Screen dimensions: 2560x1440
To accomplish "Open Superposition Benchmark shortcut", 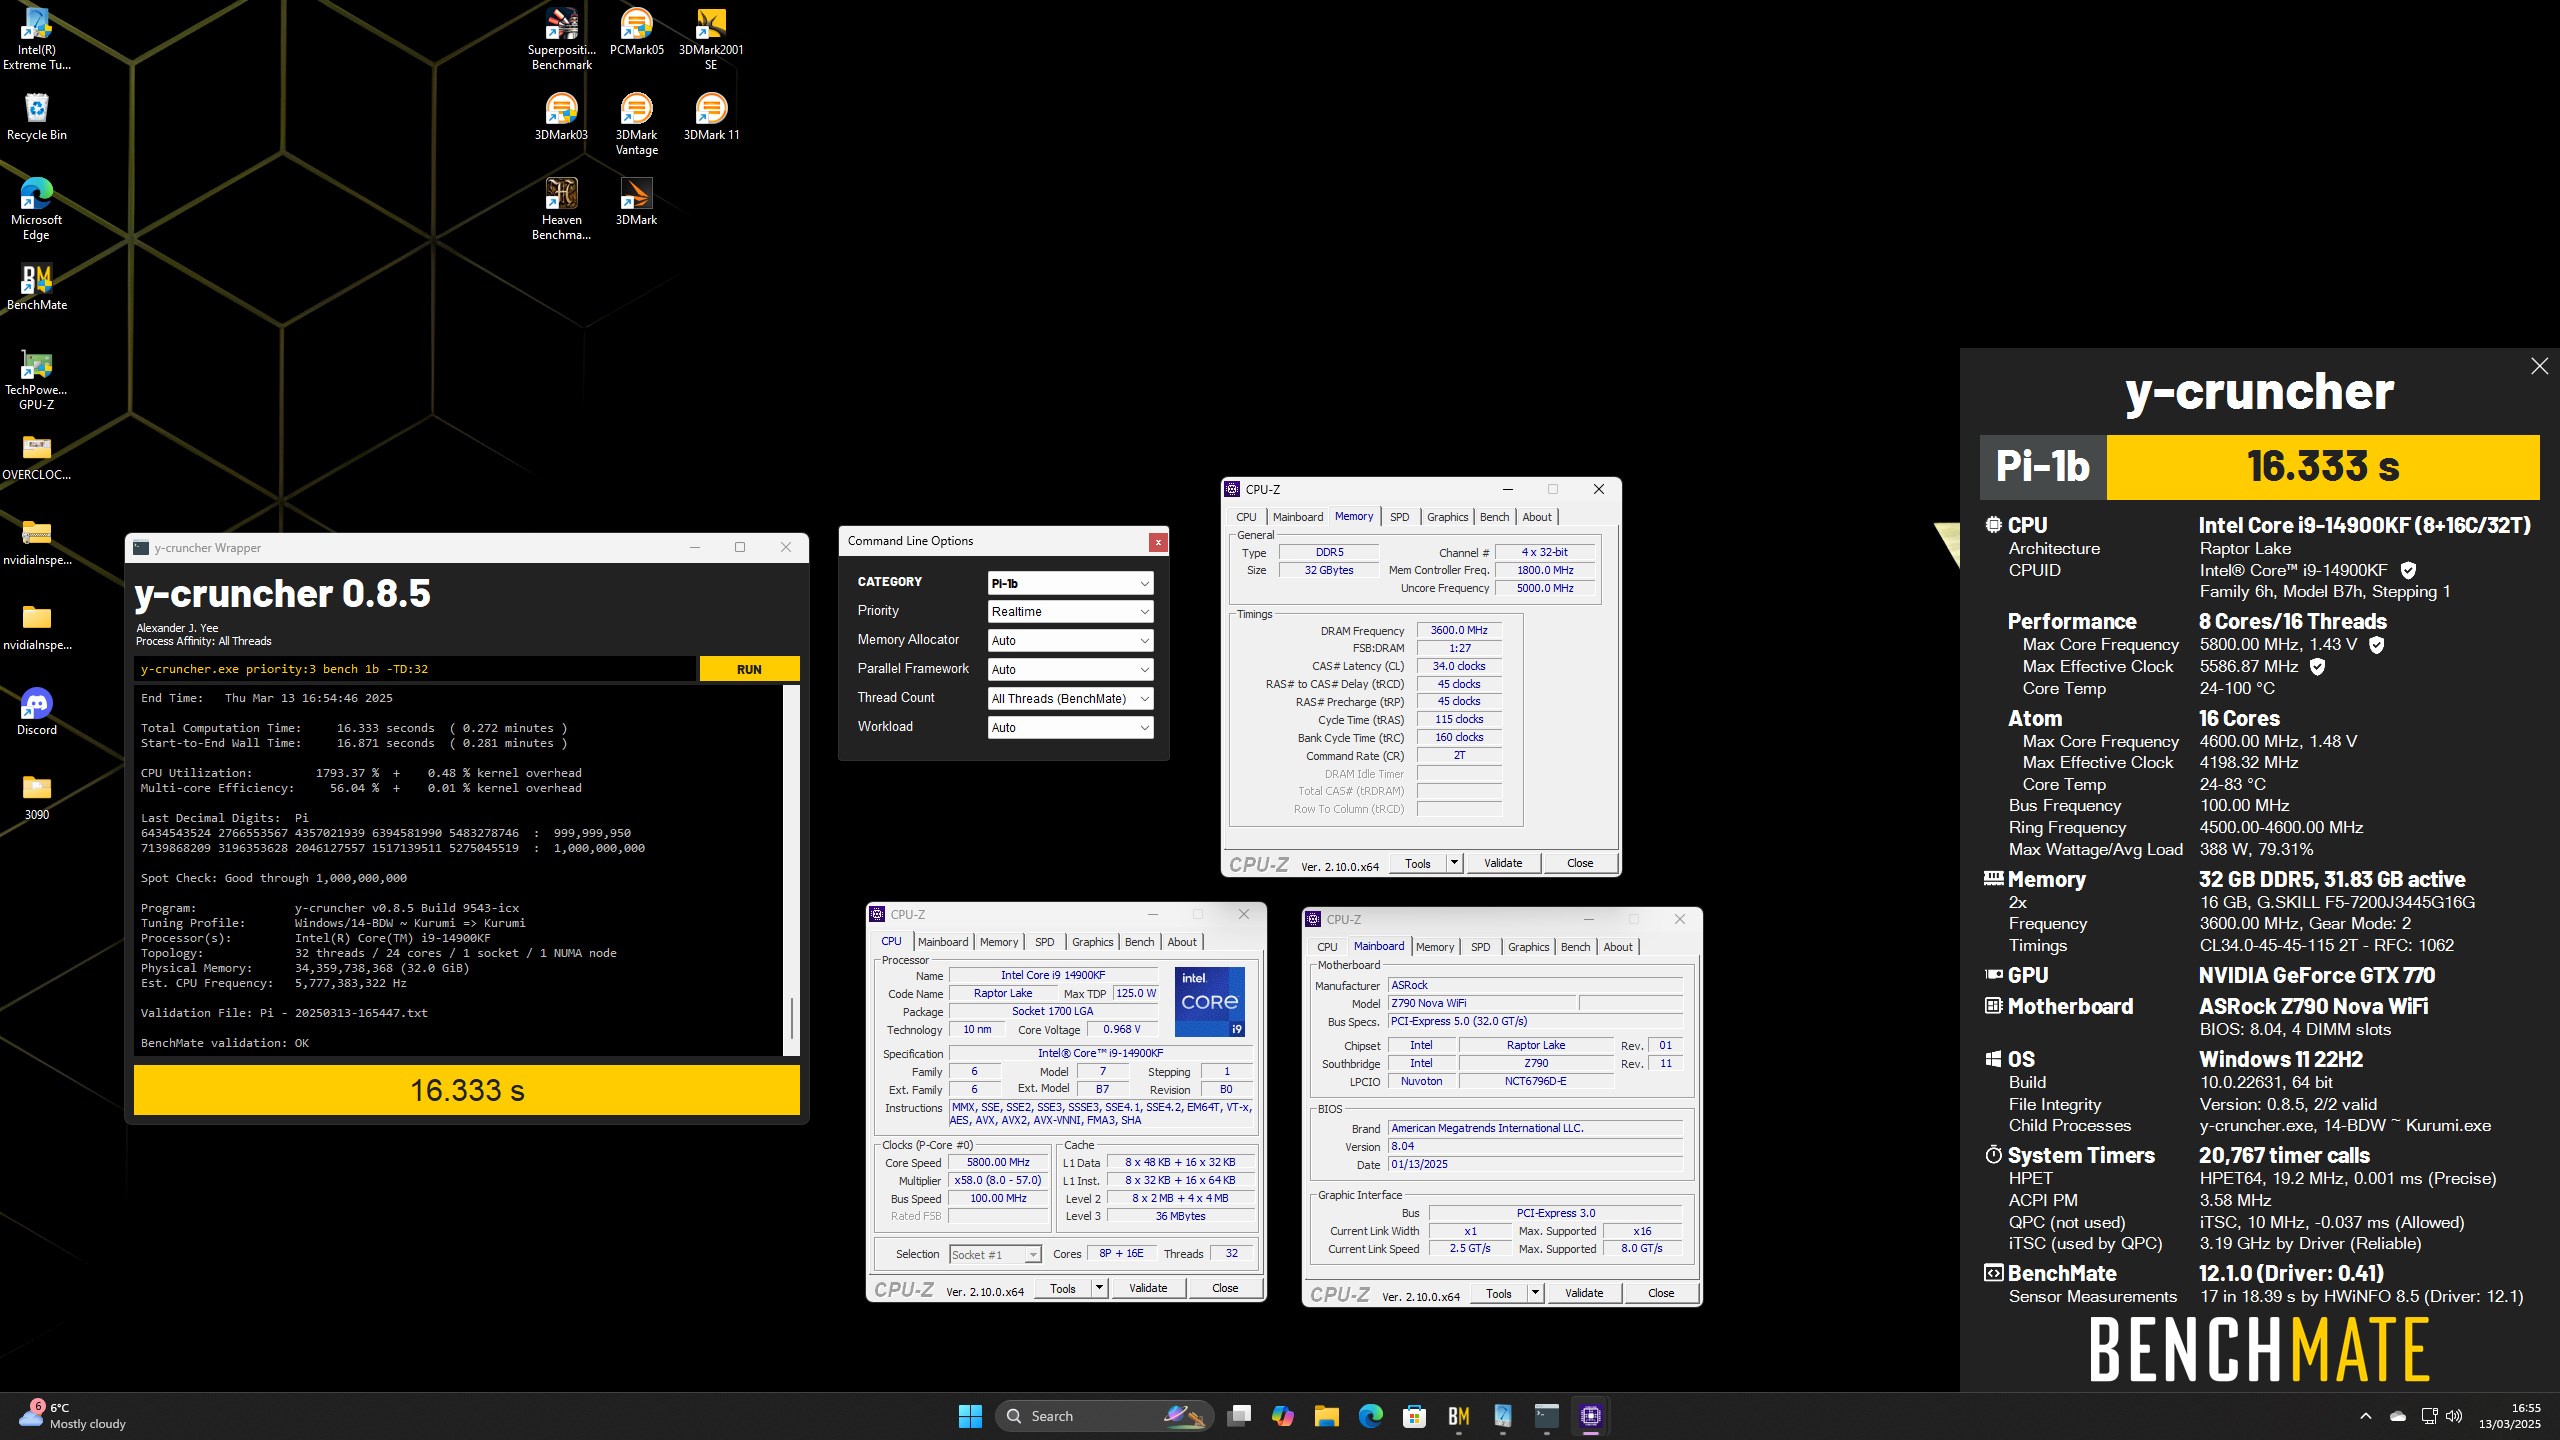I will [x=561, y=38].
